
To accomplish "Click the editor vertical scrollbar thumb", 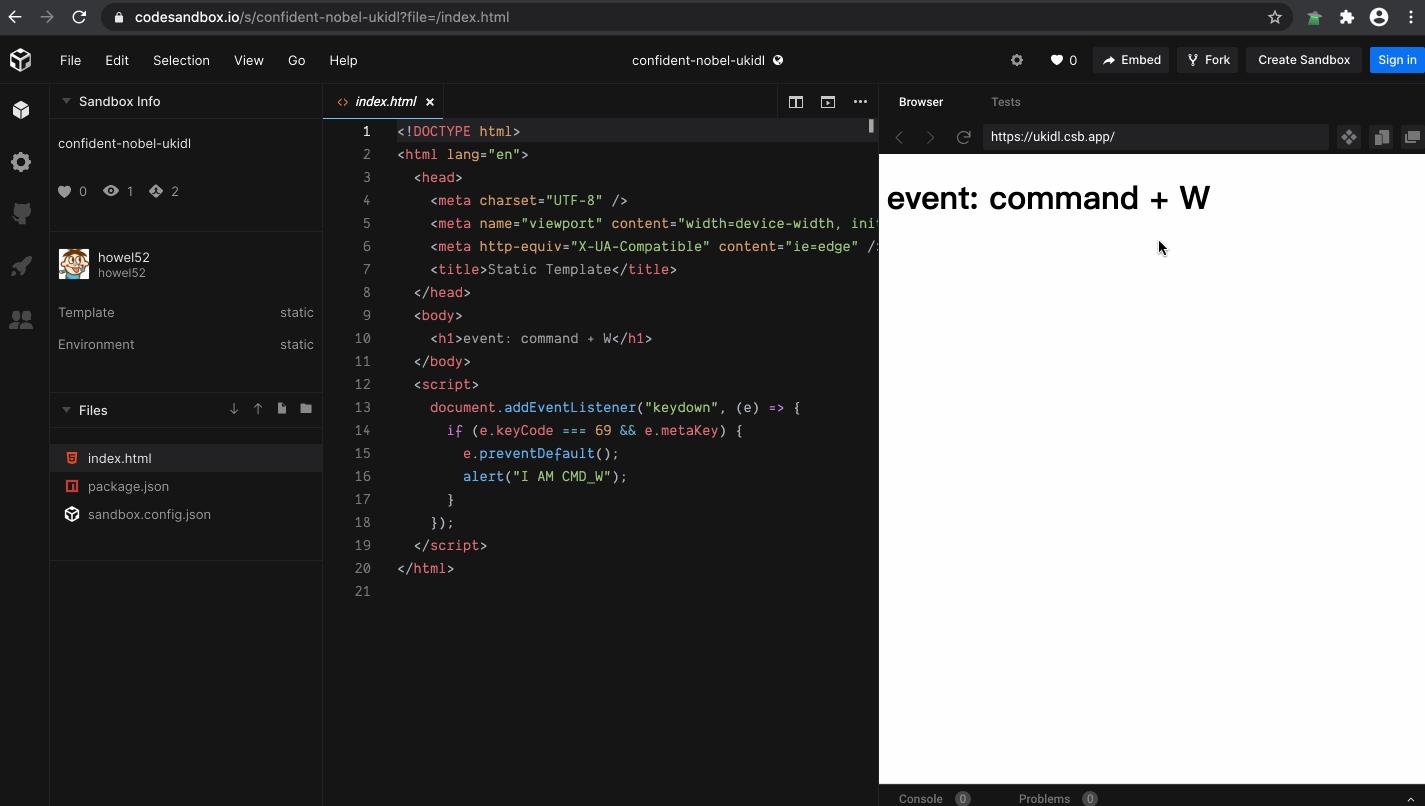I will pos(871,126).
